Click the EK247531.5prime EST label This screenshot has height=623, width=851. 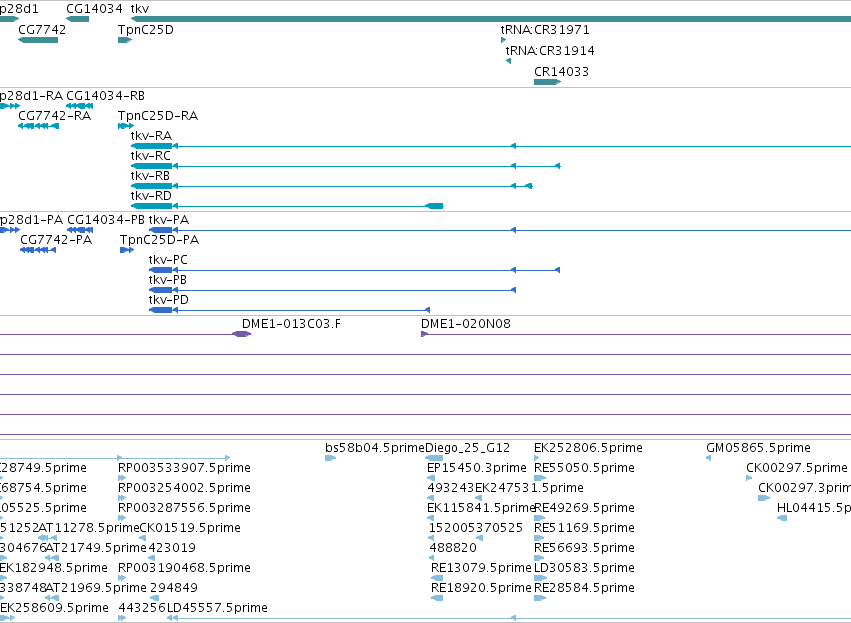529,488
